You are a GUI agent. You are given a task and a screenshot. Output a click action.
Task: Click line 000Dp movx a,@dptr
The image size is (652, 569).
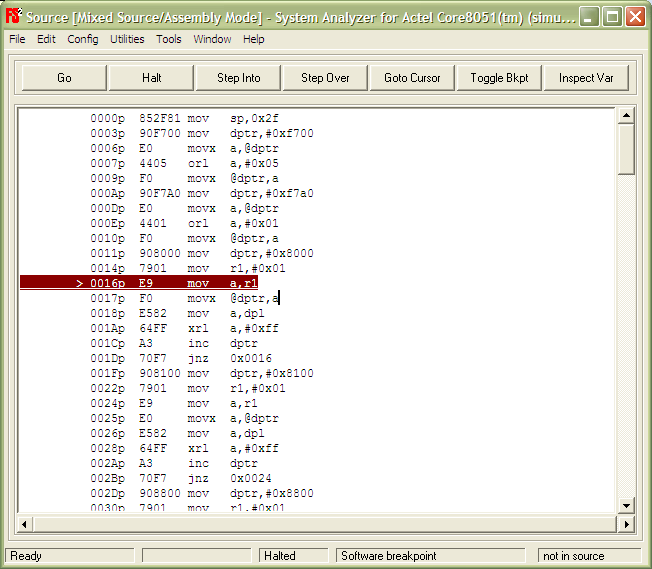pyautogui.click(x=184, y=208)
